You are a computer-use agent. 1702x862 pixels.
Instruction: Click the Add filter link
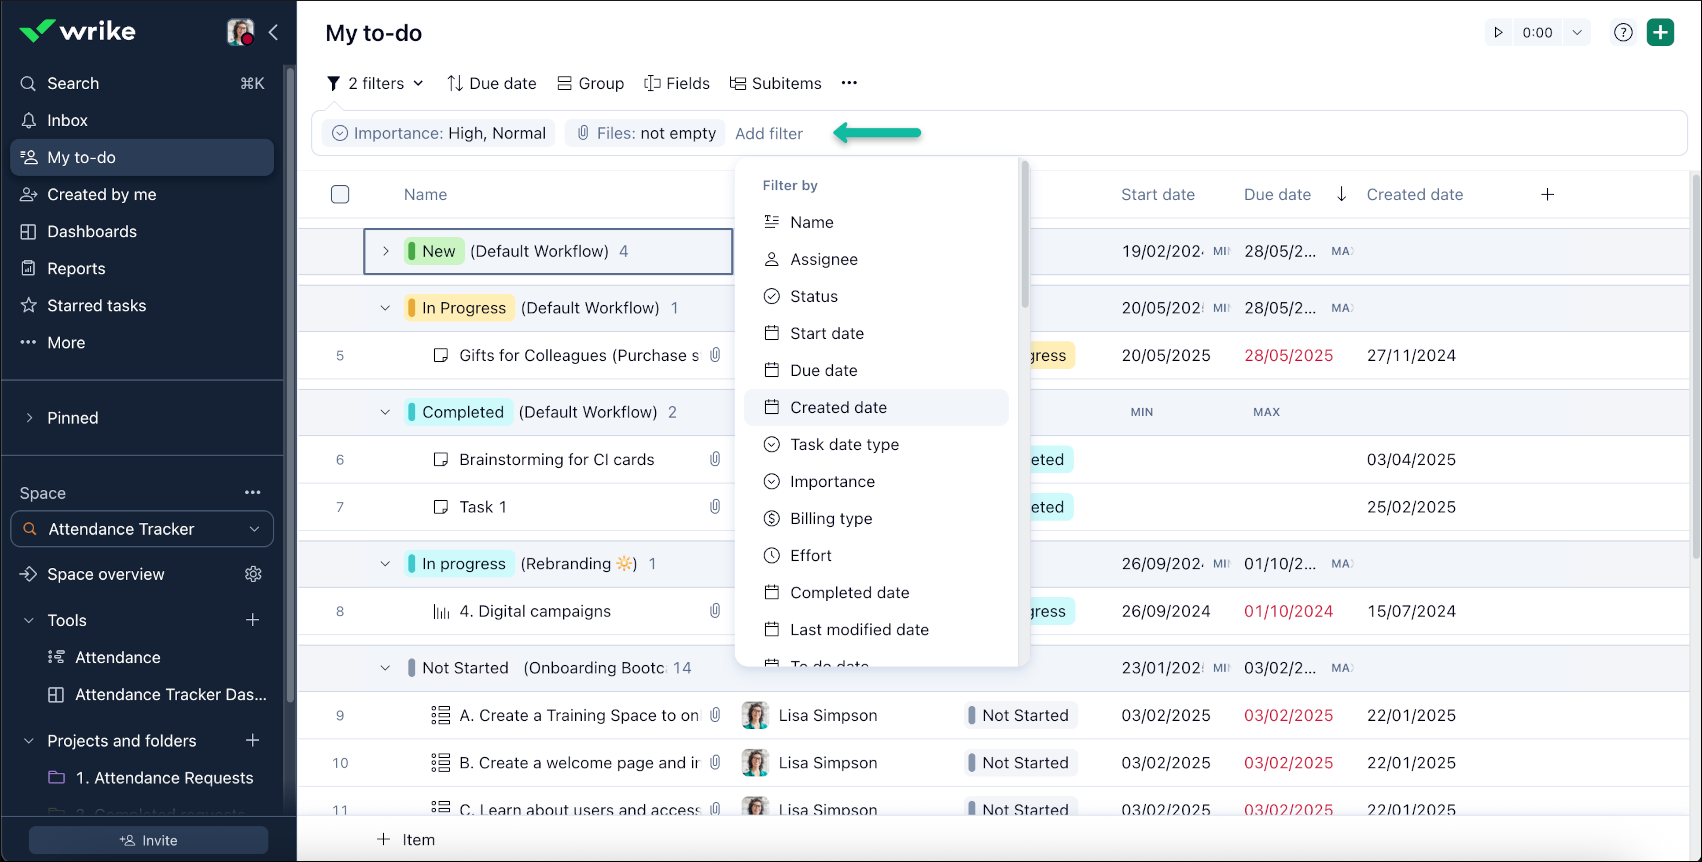tap(768, 133)
